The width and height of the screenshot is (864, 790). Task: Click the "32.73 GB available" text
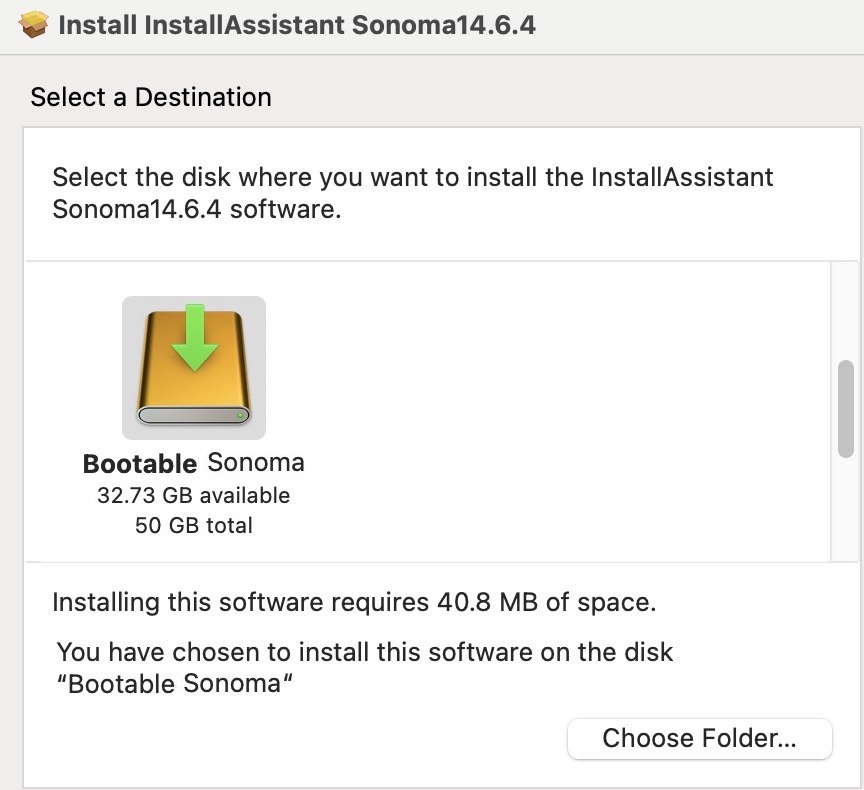click(x=194, y=496)
